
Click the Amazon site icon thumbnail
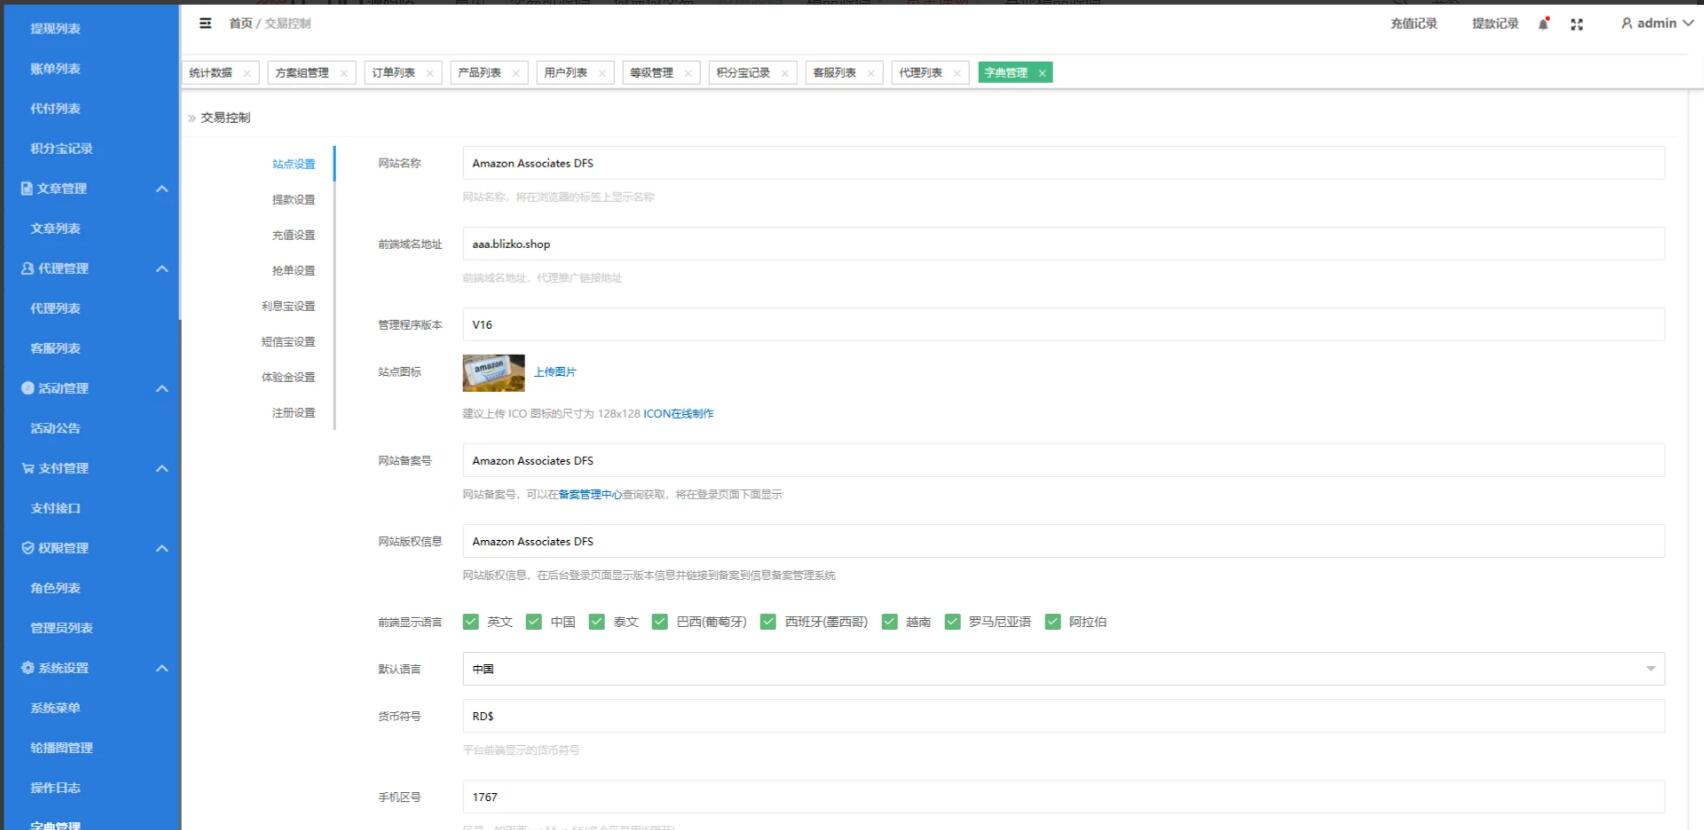(493, 372)
